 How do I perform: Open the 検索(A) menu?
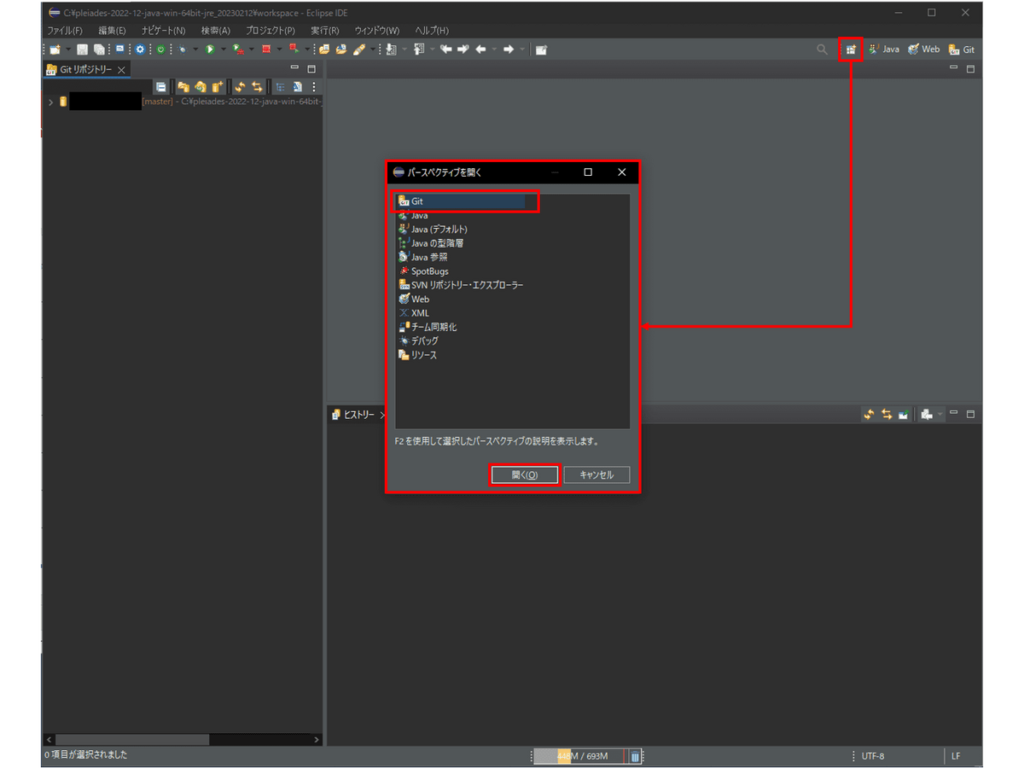coord(216,31)
